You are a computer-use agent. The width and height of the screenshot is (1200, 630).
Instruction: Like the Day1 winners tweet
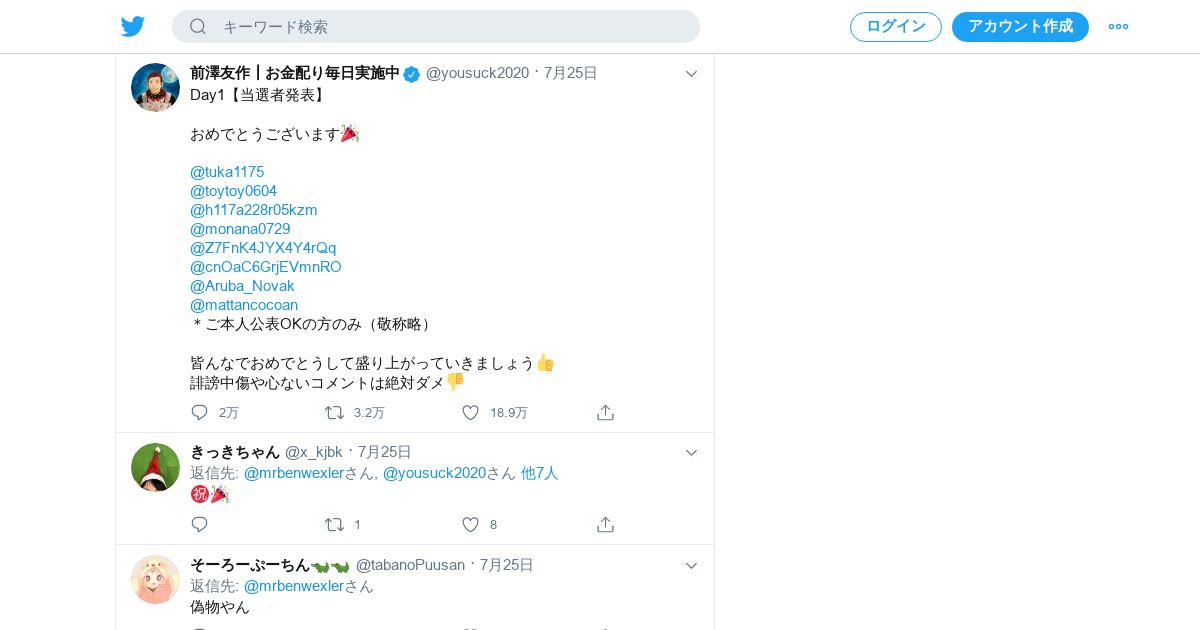click(470, 412)
